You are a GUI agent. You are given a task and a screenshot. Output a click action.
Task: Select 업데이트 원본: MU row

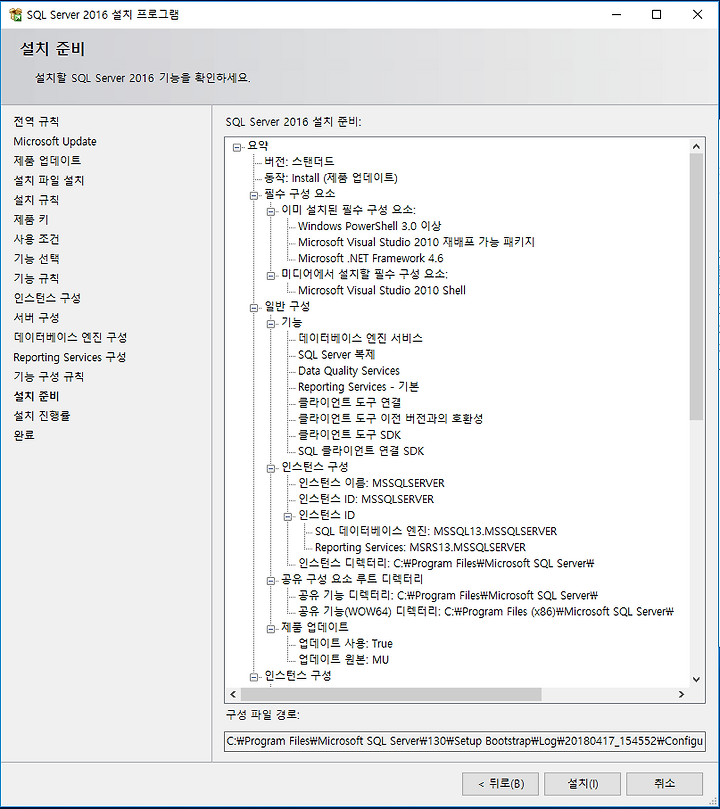click(343, 660)
